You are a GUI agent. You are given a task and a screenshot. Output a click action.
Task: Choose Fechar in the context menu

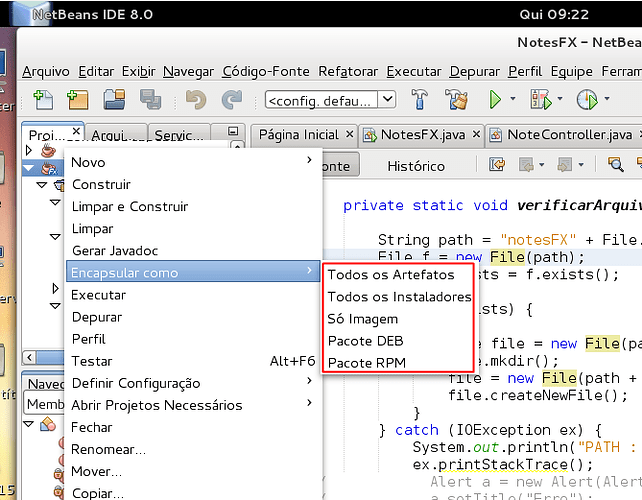[192, 428]
